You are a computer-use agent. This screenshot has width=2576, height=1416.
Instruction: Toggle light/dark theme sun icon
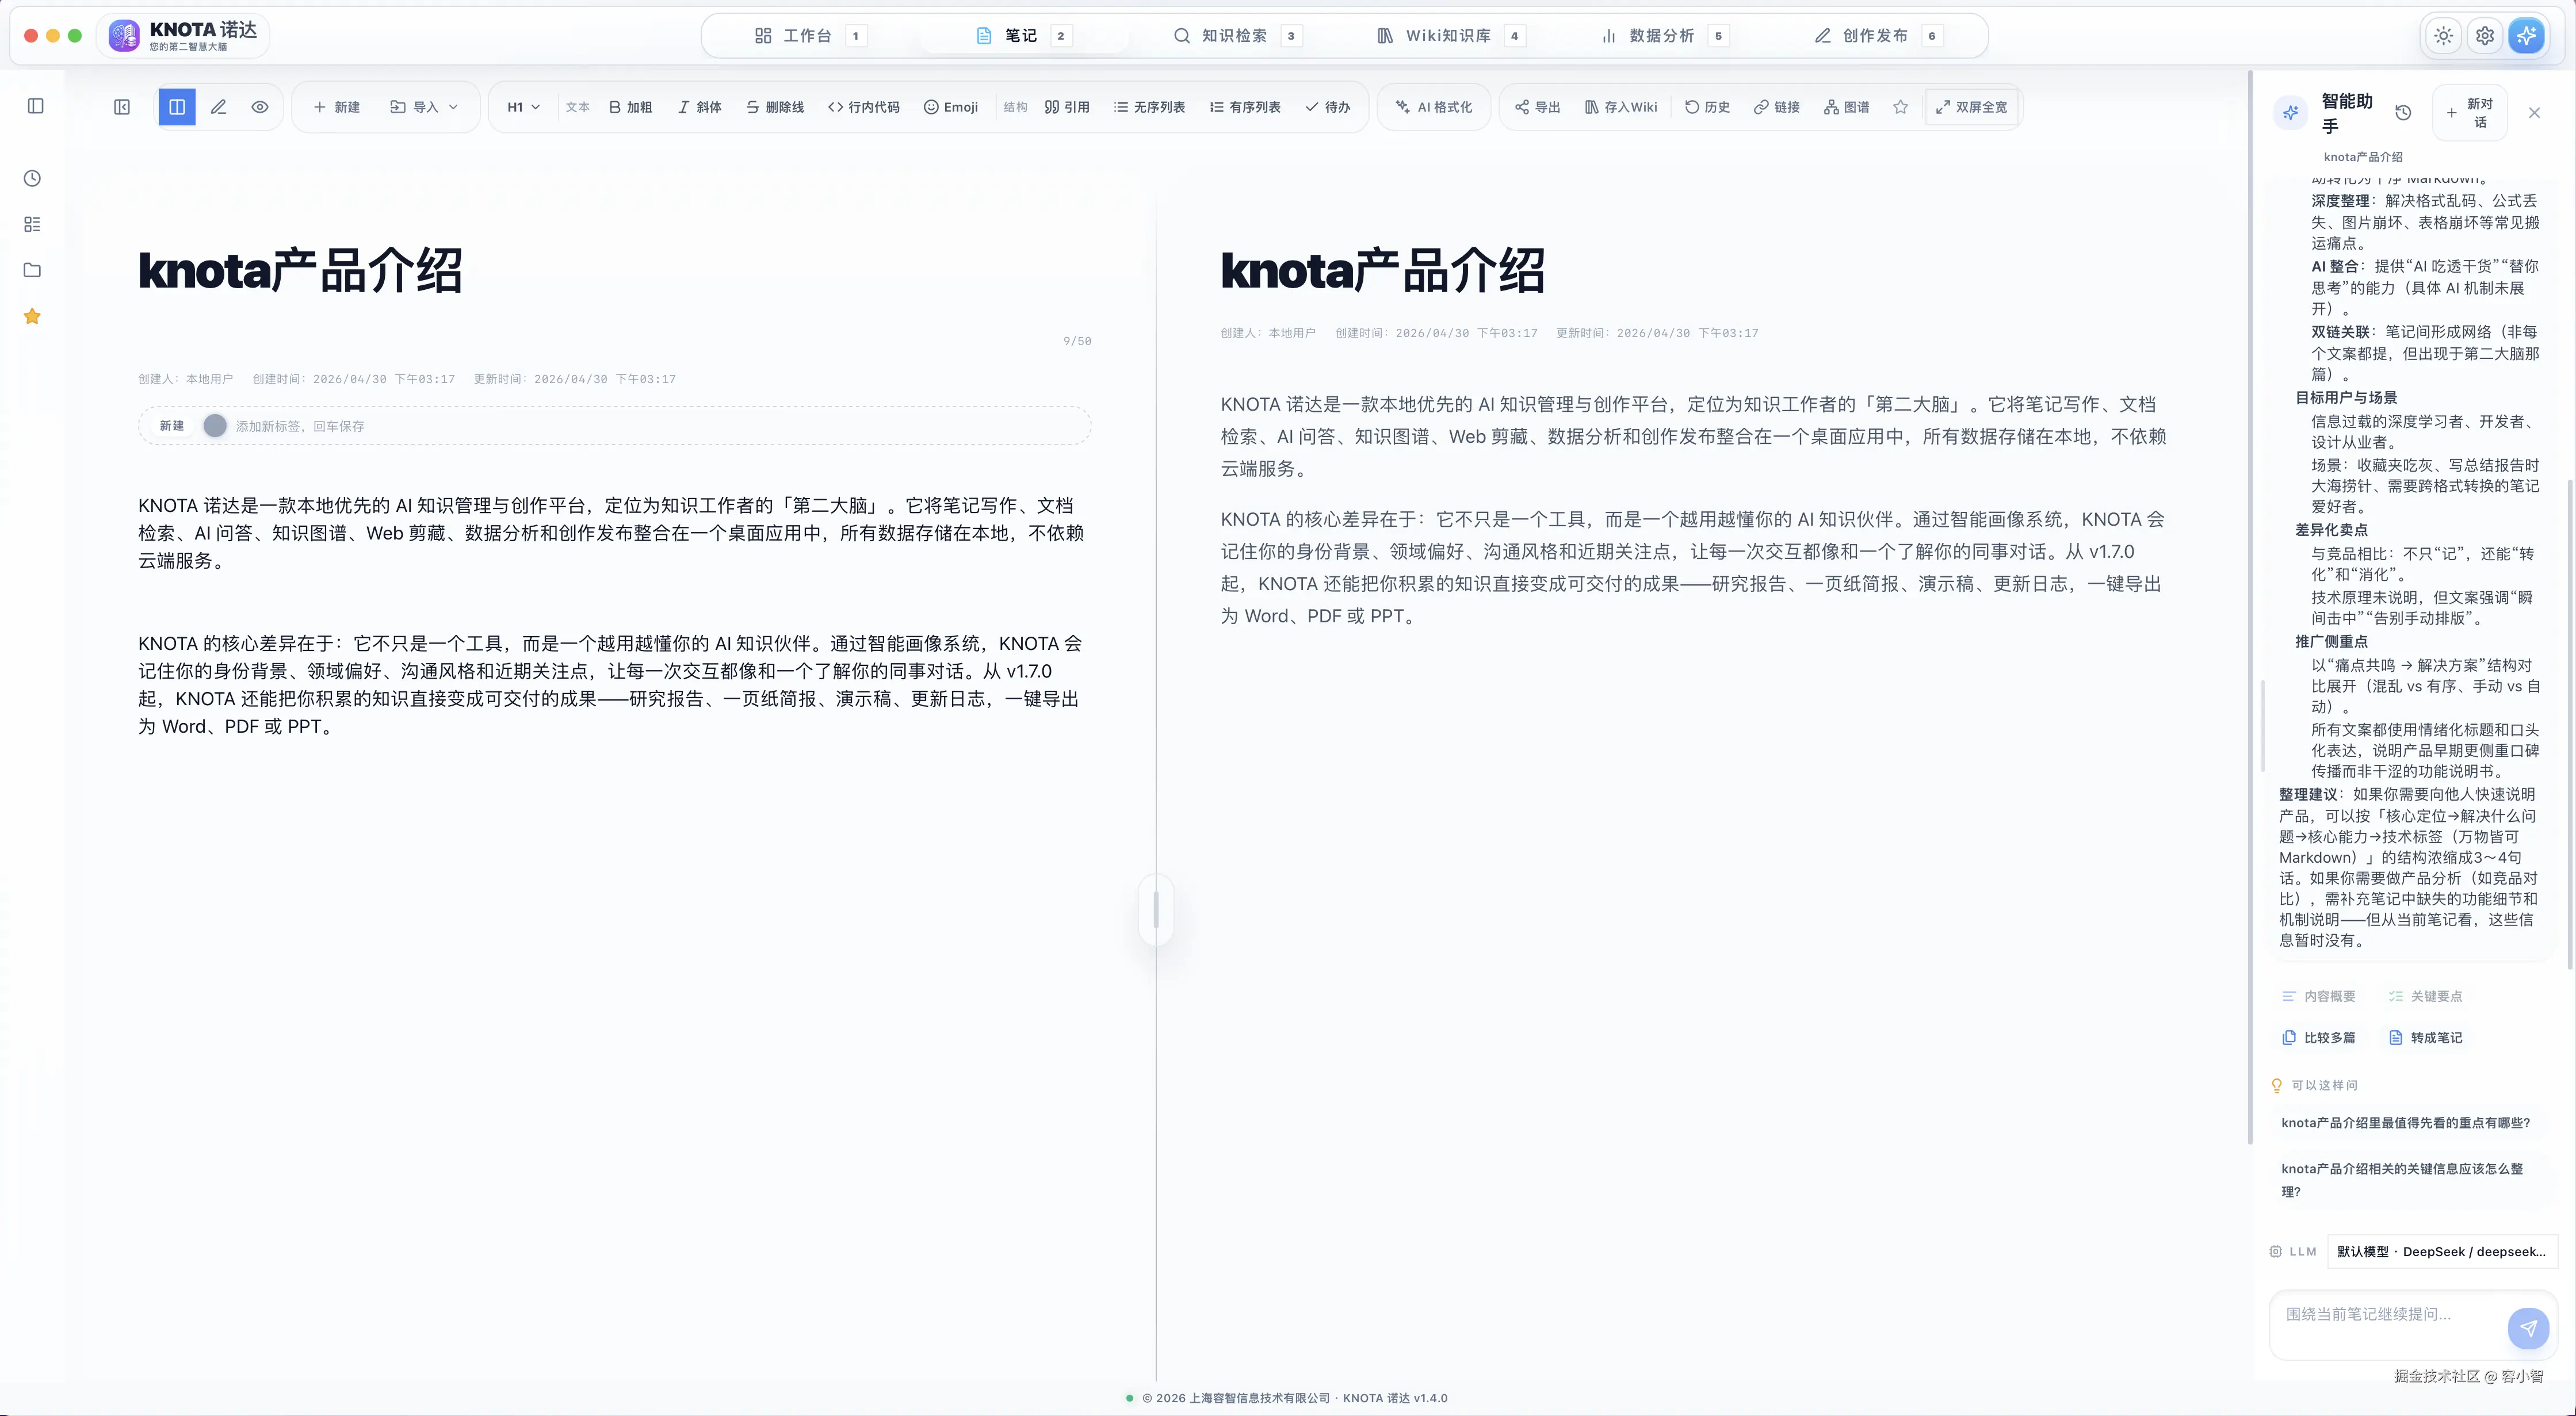[x=2443, y=36]
